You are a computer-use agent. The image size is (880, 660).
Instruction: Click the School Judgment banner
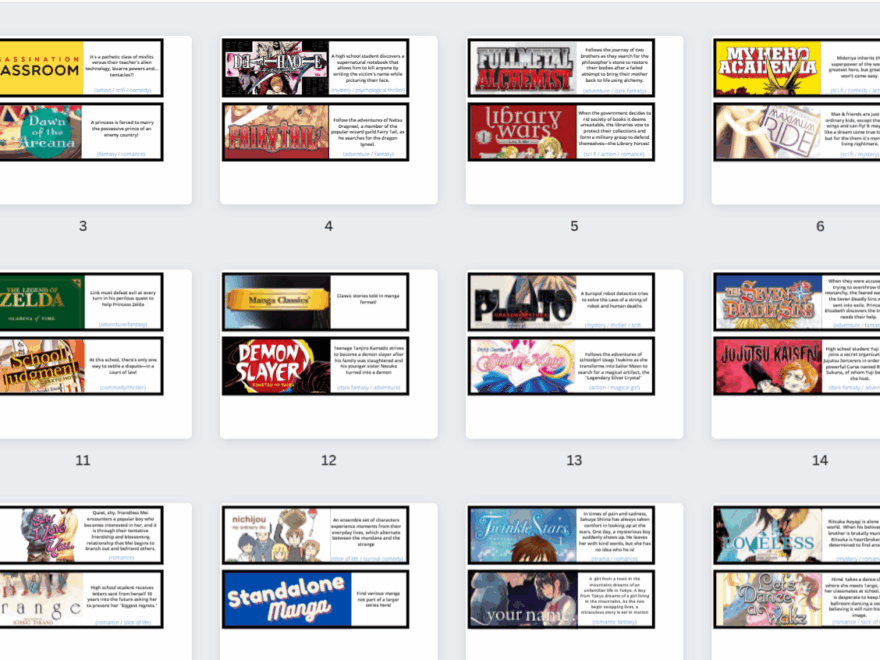point(40,366)
